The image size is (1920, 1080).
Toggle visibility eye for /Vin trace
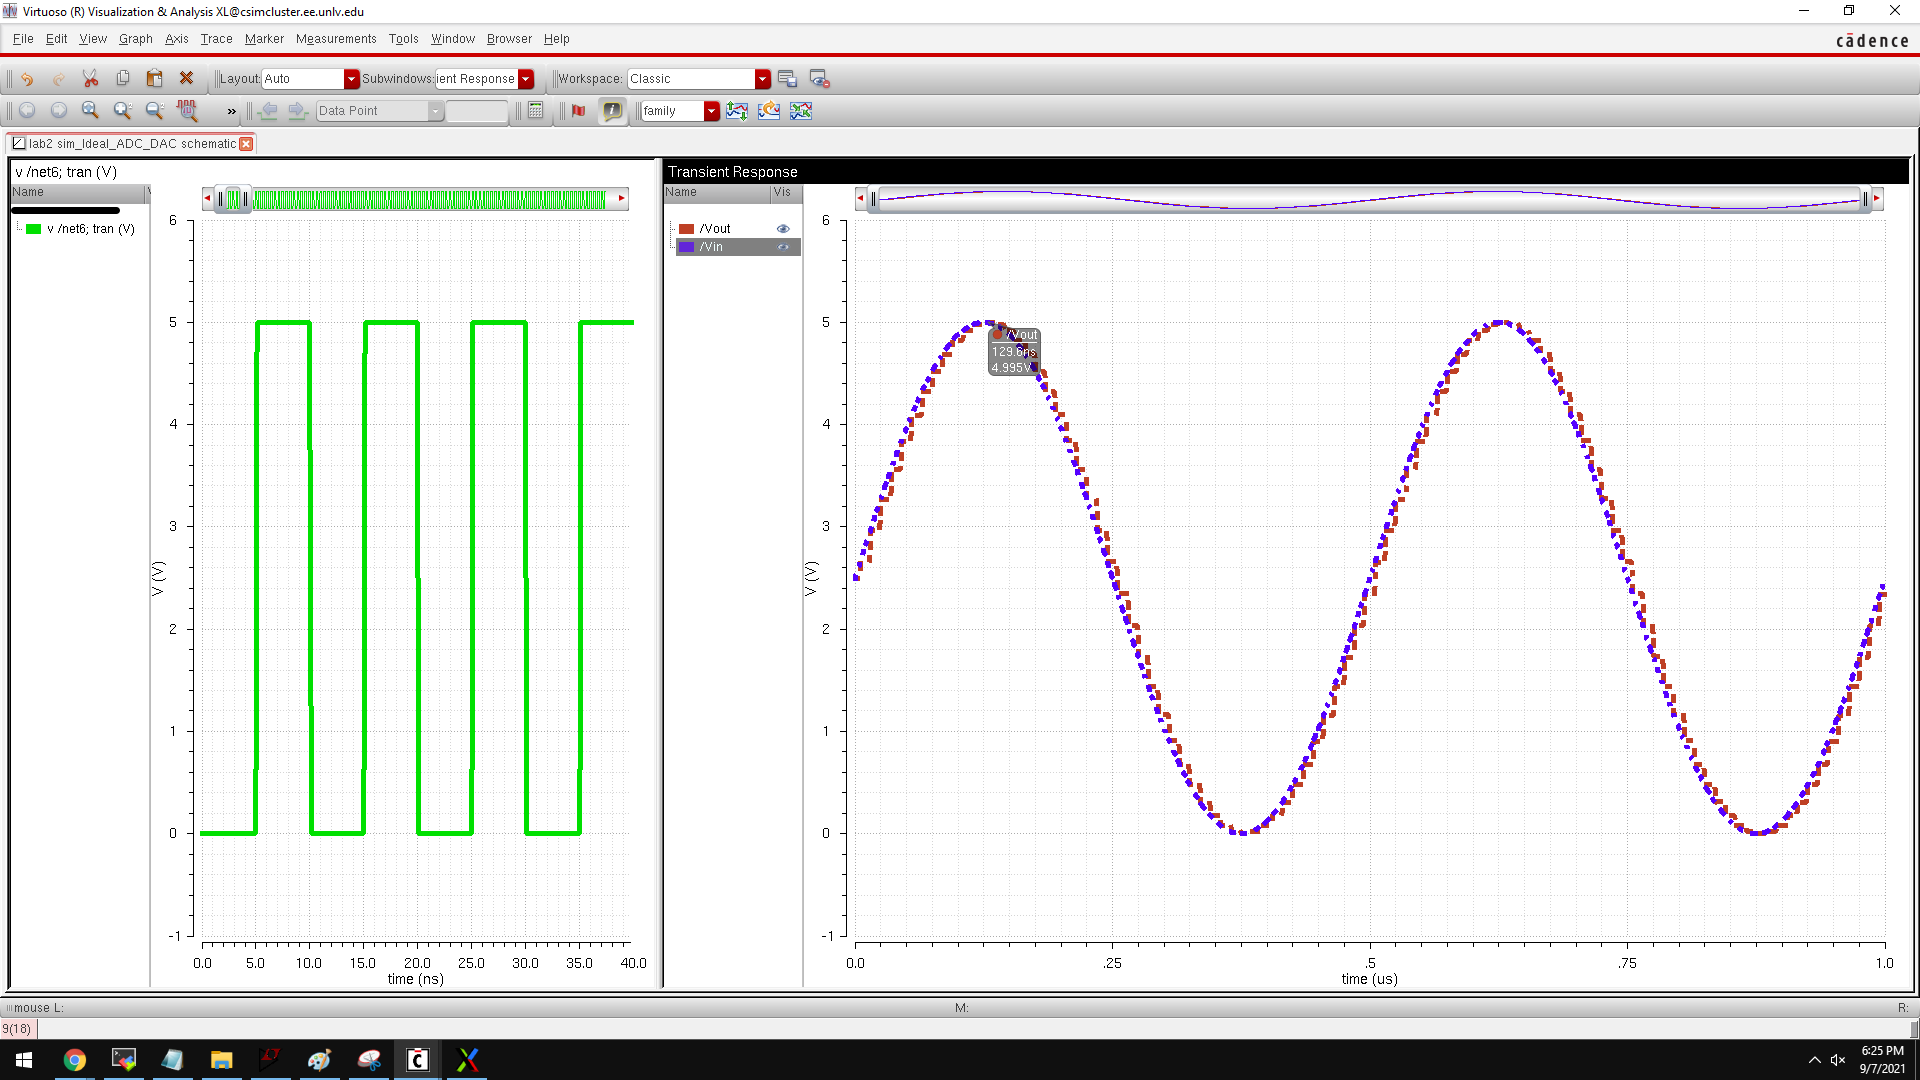(783, 247)
